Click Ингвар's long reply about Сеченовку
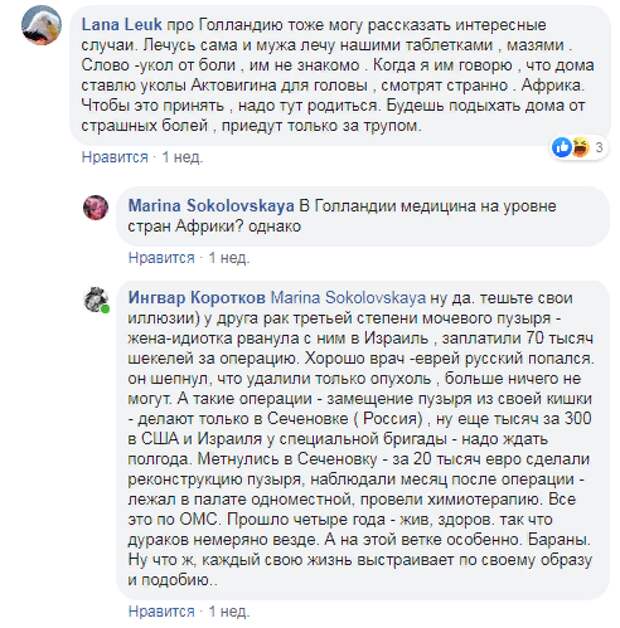Image resolution: width=620 pixels, height=628 pixels. (x=360, y=439)
